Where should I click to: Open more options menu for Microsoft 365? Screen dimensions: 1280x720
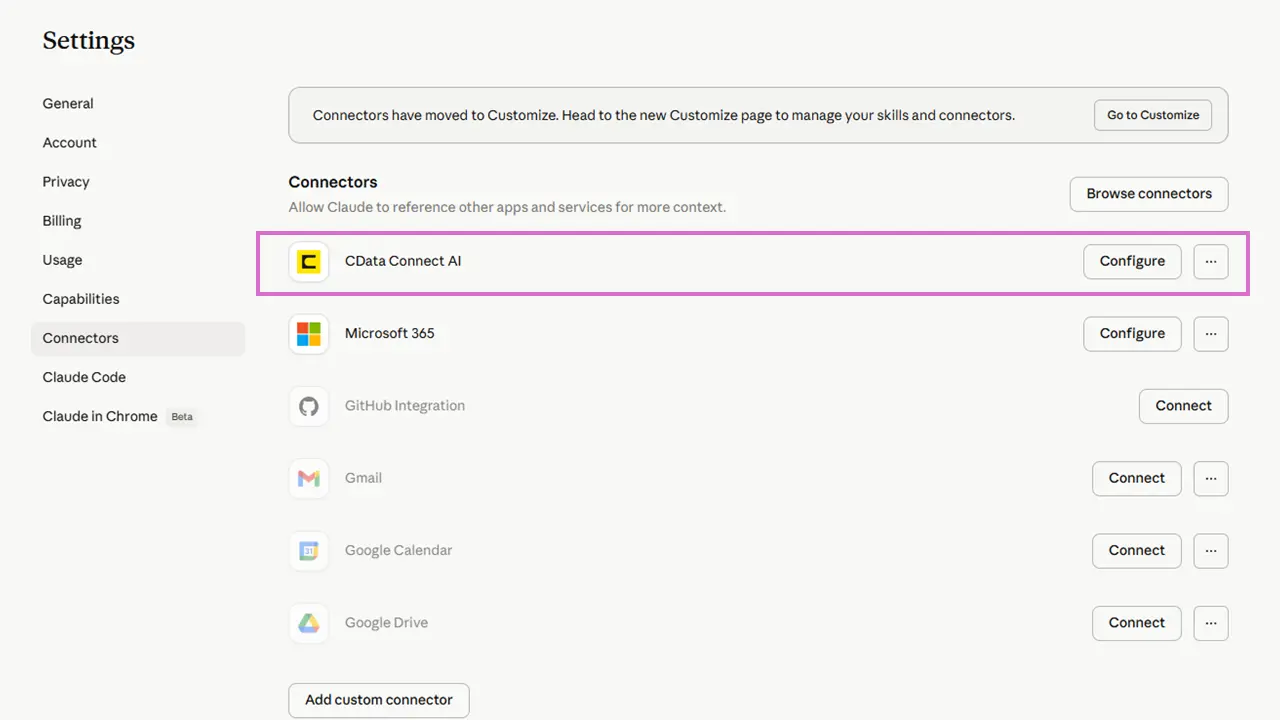(x=1211, y=334)
